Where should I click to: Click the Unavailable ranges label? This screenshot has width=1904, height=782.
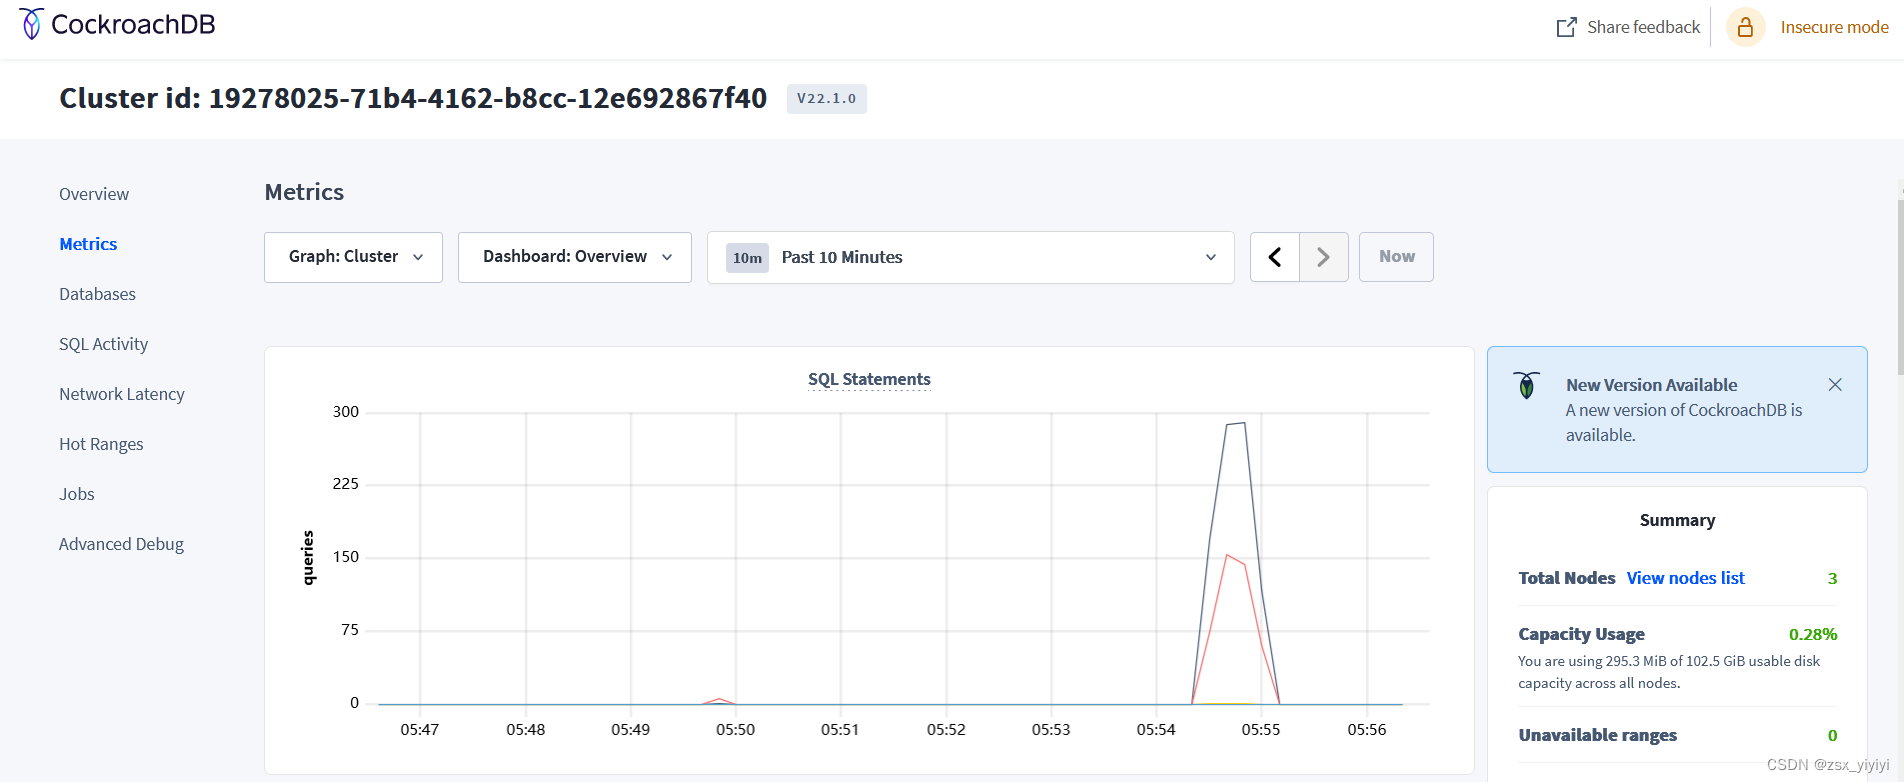click(x=1597, y=735)
